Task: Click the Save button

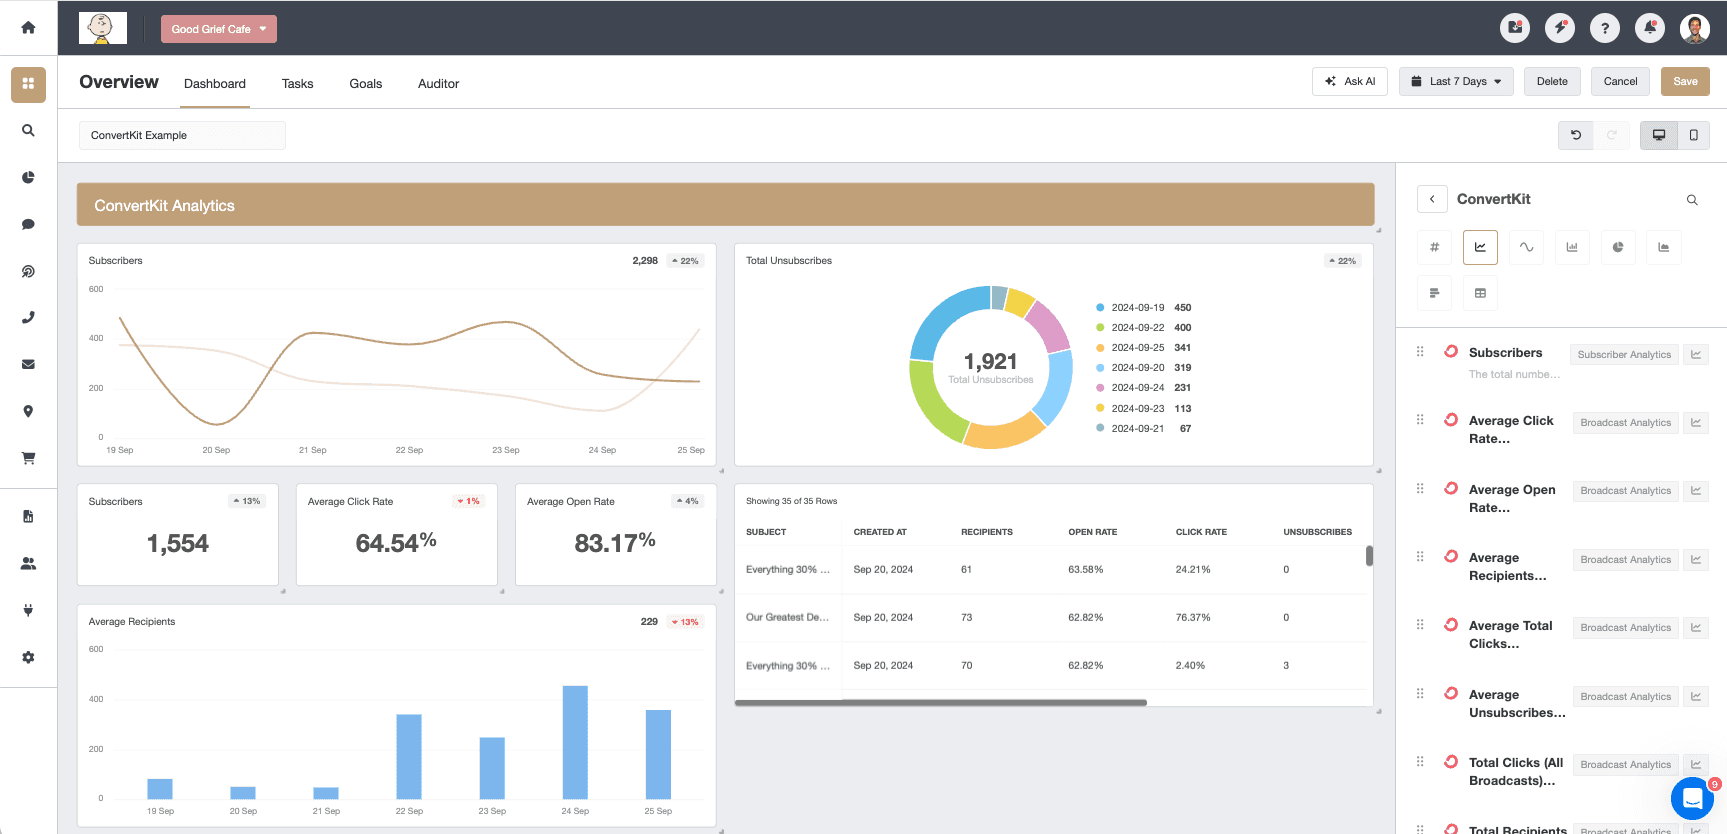Action: pos(1685,82)
